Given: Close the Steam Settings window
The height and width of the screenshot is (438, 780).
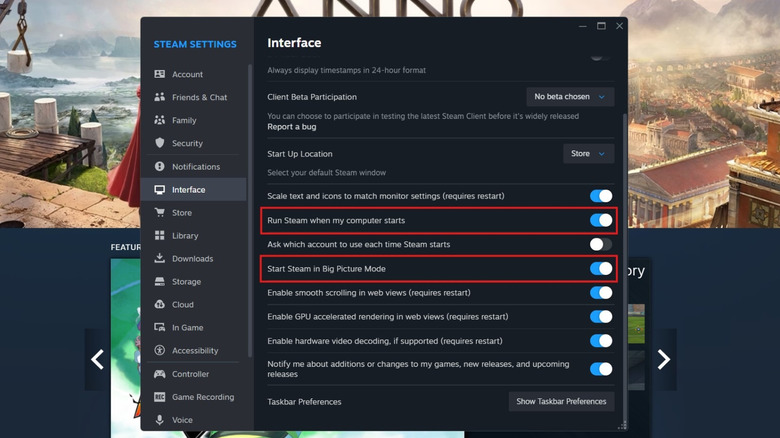Looking at the screenshot, I should [x=619, y=26].
